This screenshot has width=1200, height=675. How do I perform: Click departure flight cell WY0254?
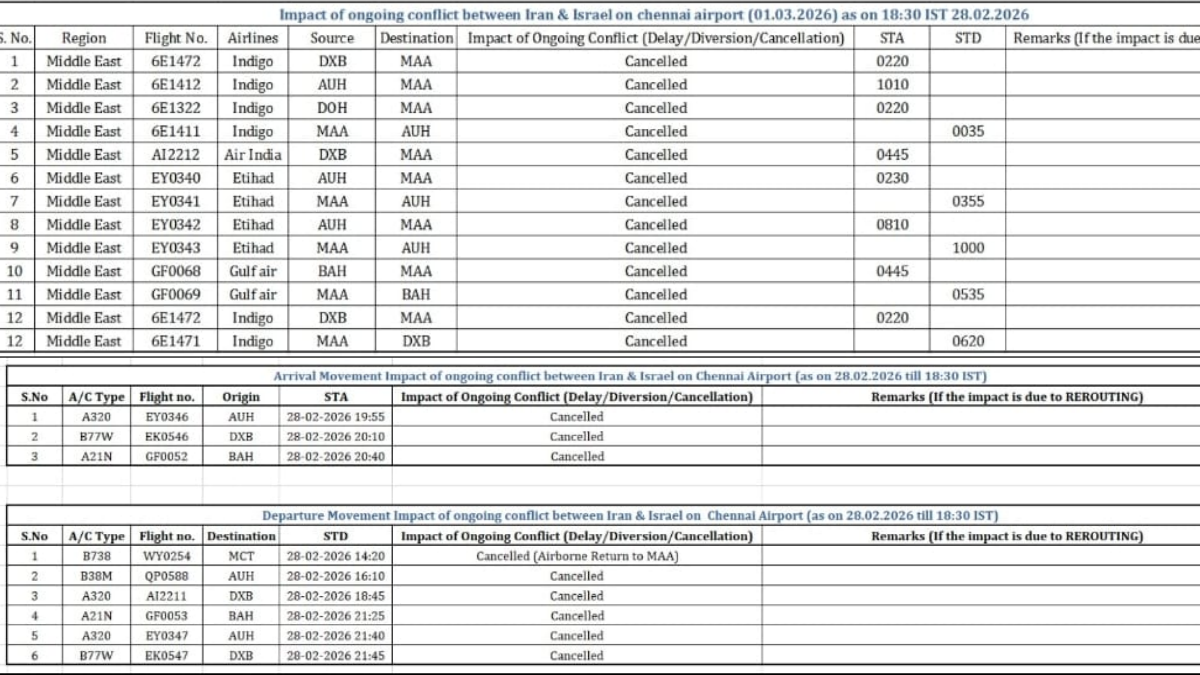tap(167, 556)
